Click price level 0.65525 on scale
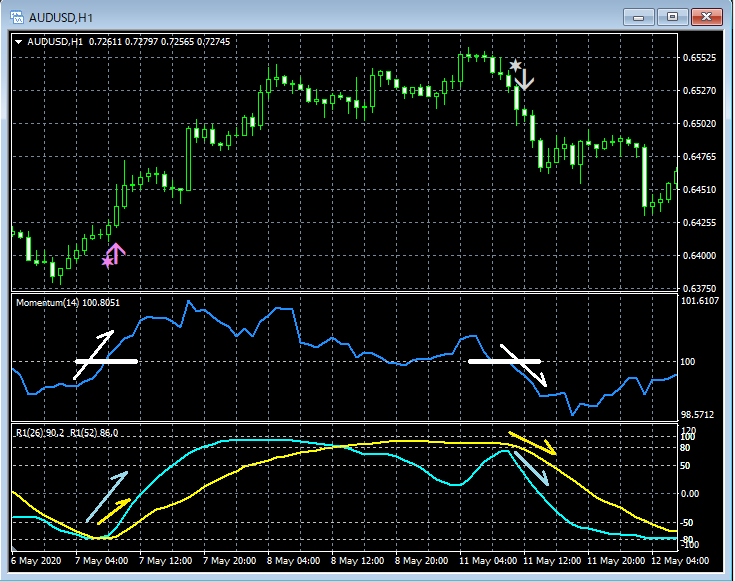Image resolution: width=735 pixels, height=581 pixels. [x=699, y=58]
